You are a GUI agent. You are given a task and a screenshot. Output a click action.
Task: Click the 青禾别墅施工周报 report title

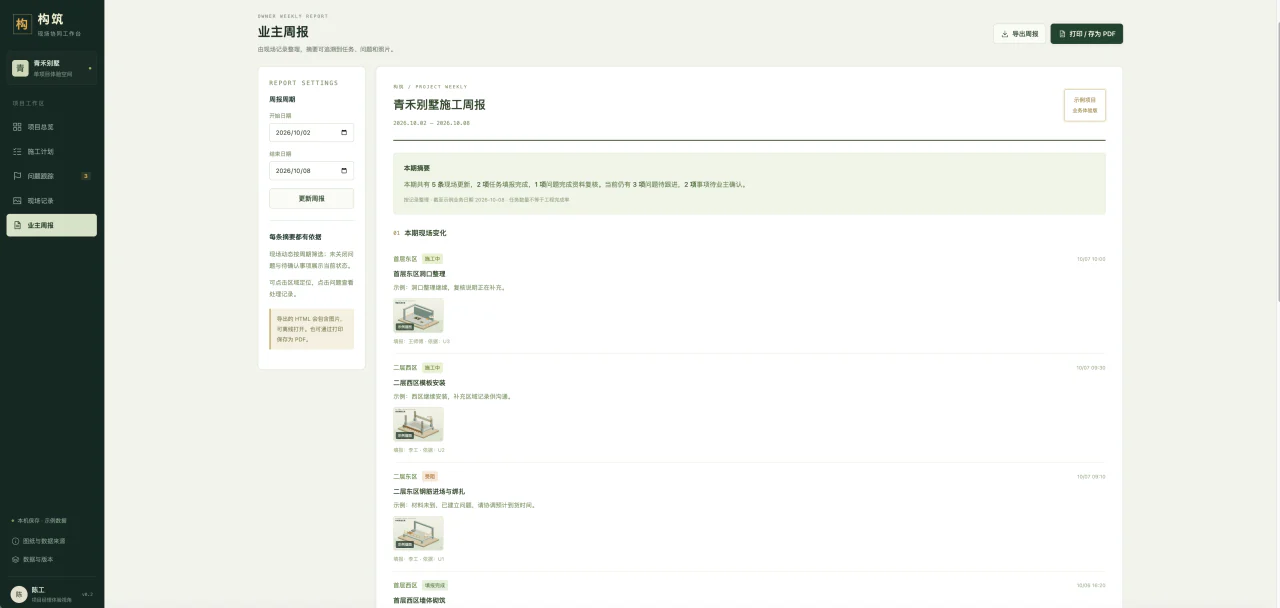click(x=439, y=104)
